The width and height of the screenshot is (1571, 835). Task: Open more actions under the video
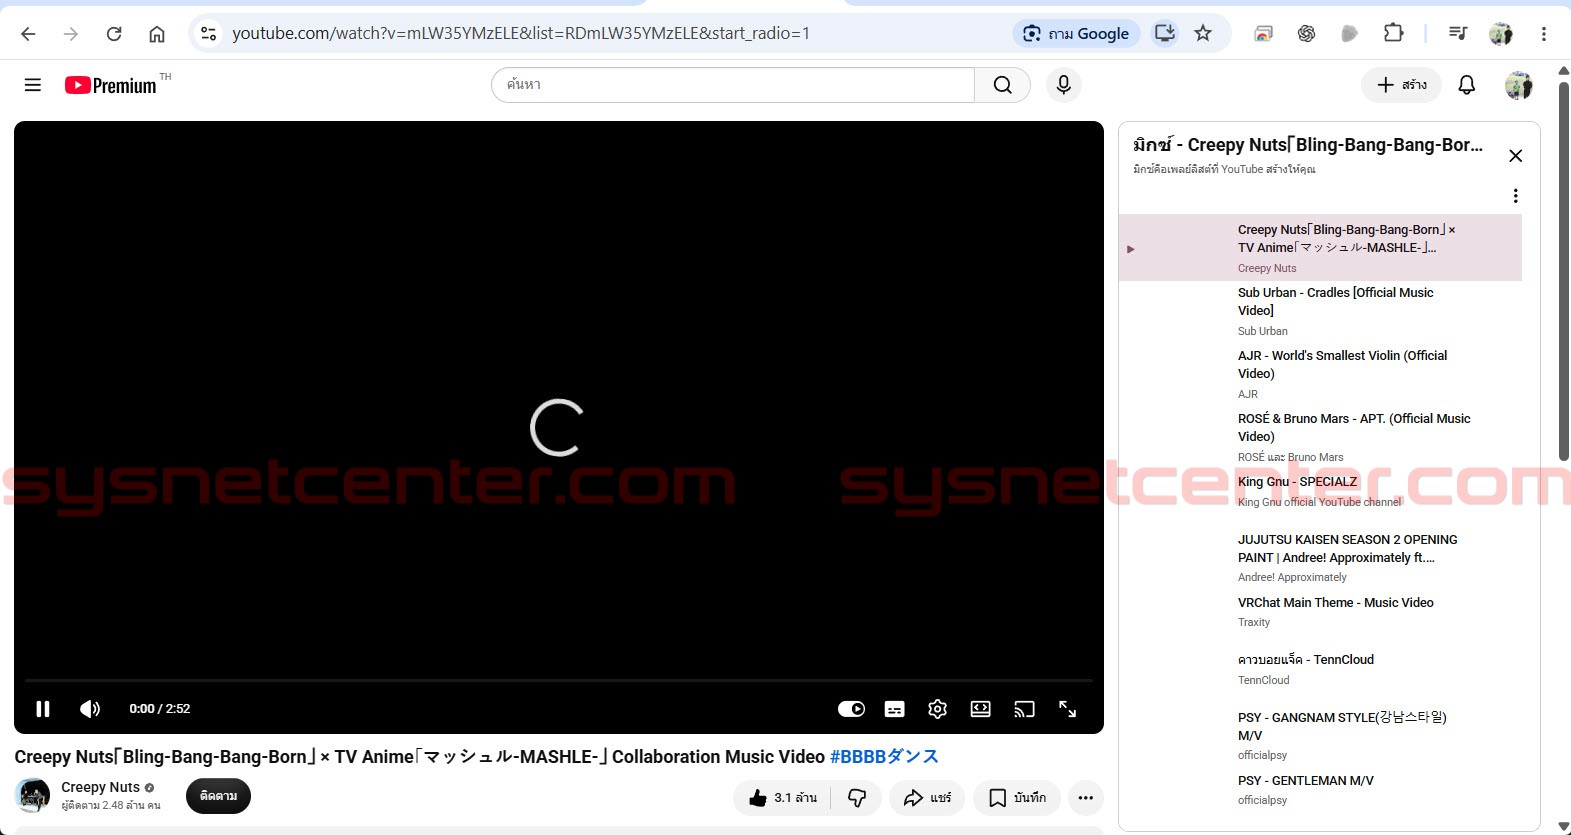(x=1086, y=798)
